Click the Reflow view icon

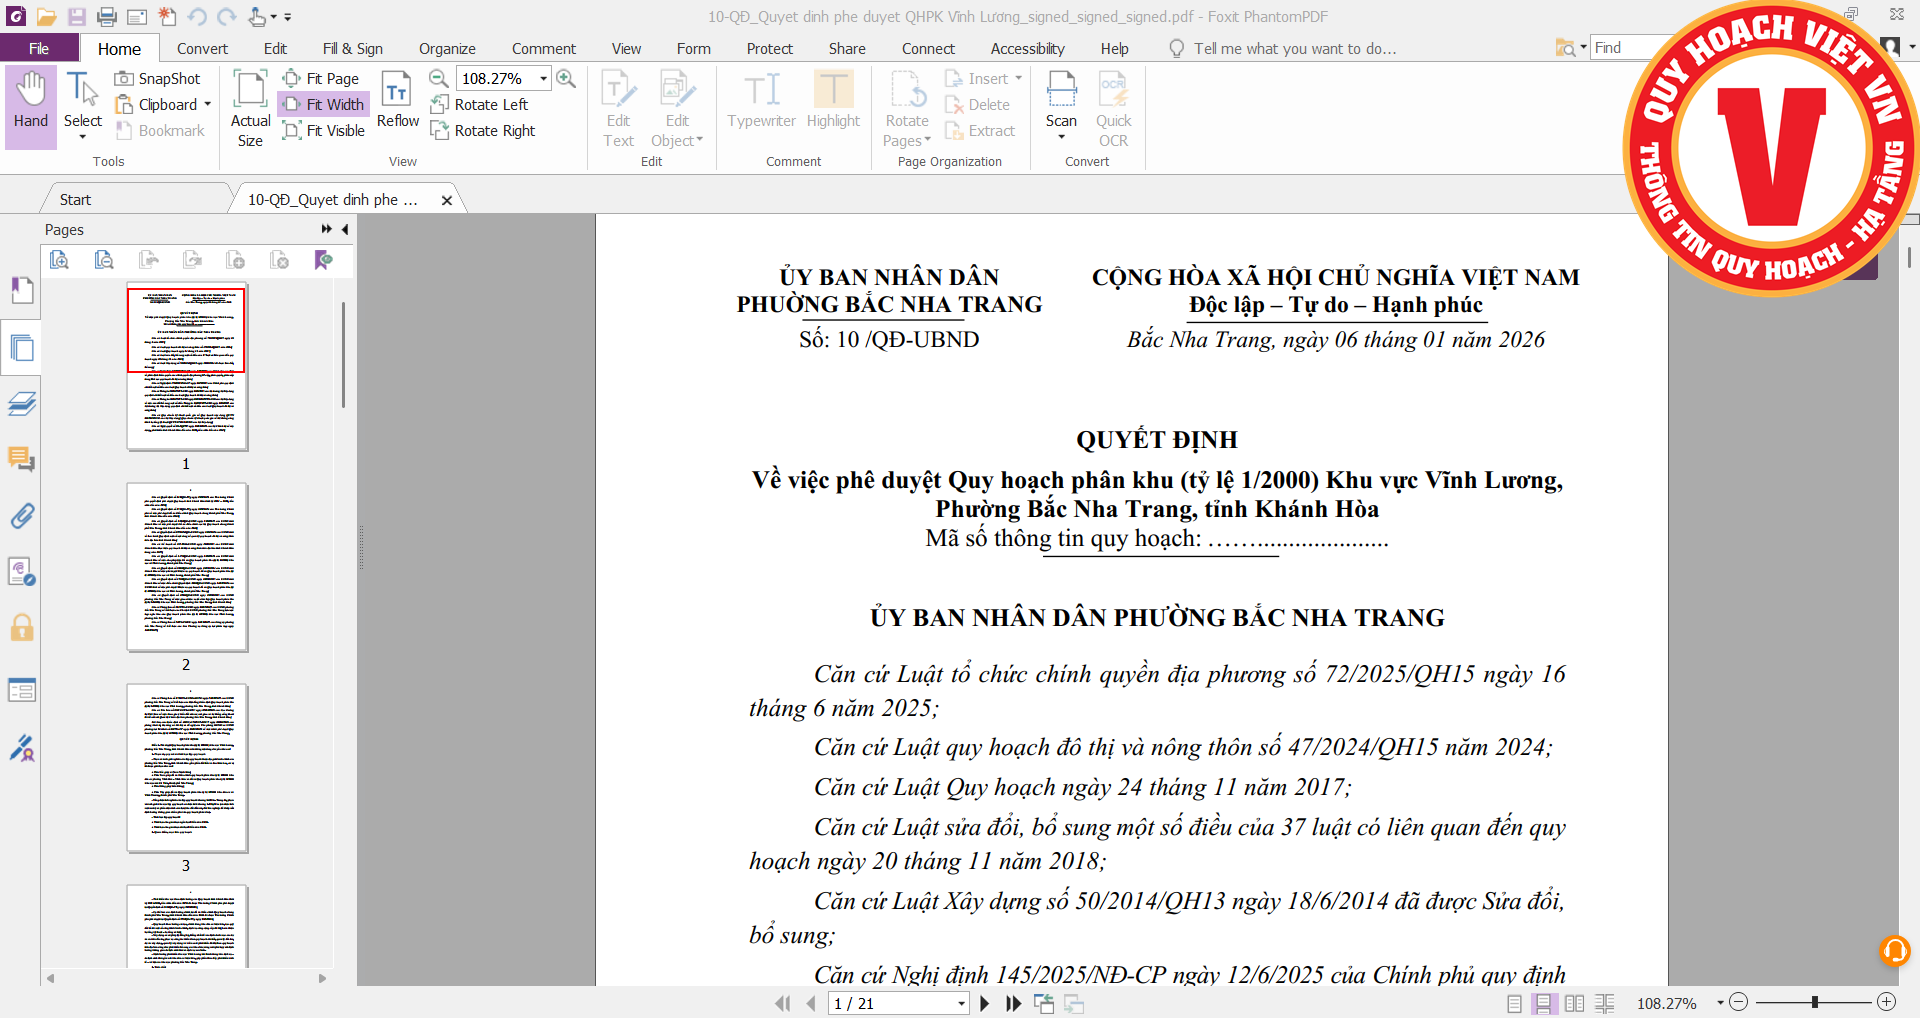[397, 101]
